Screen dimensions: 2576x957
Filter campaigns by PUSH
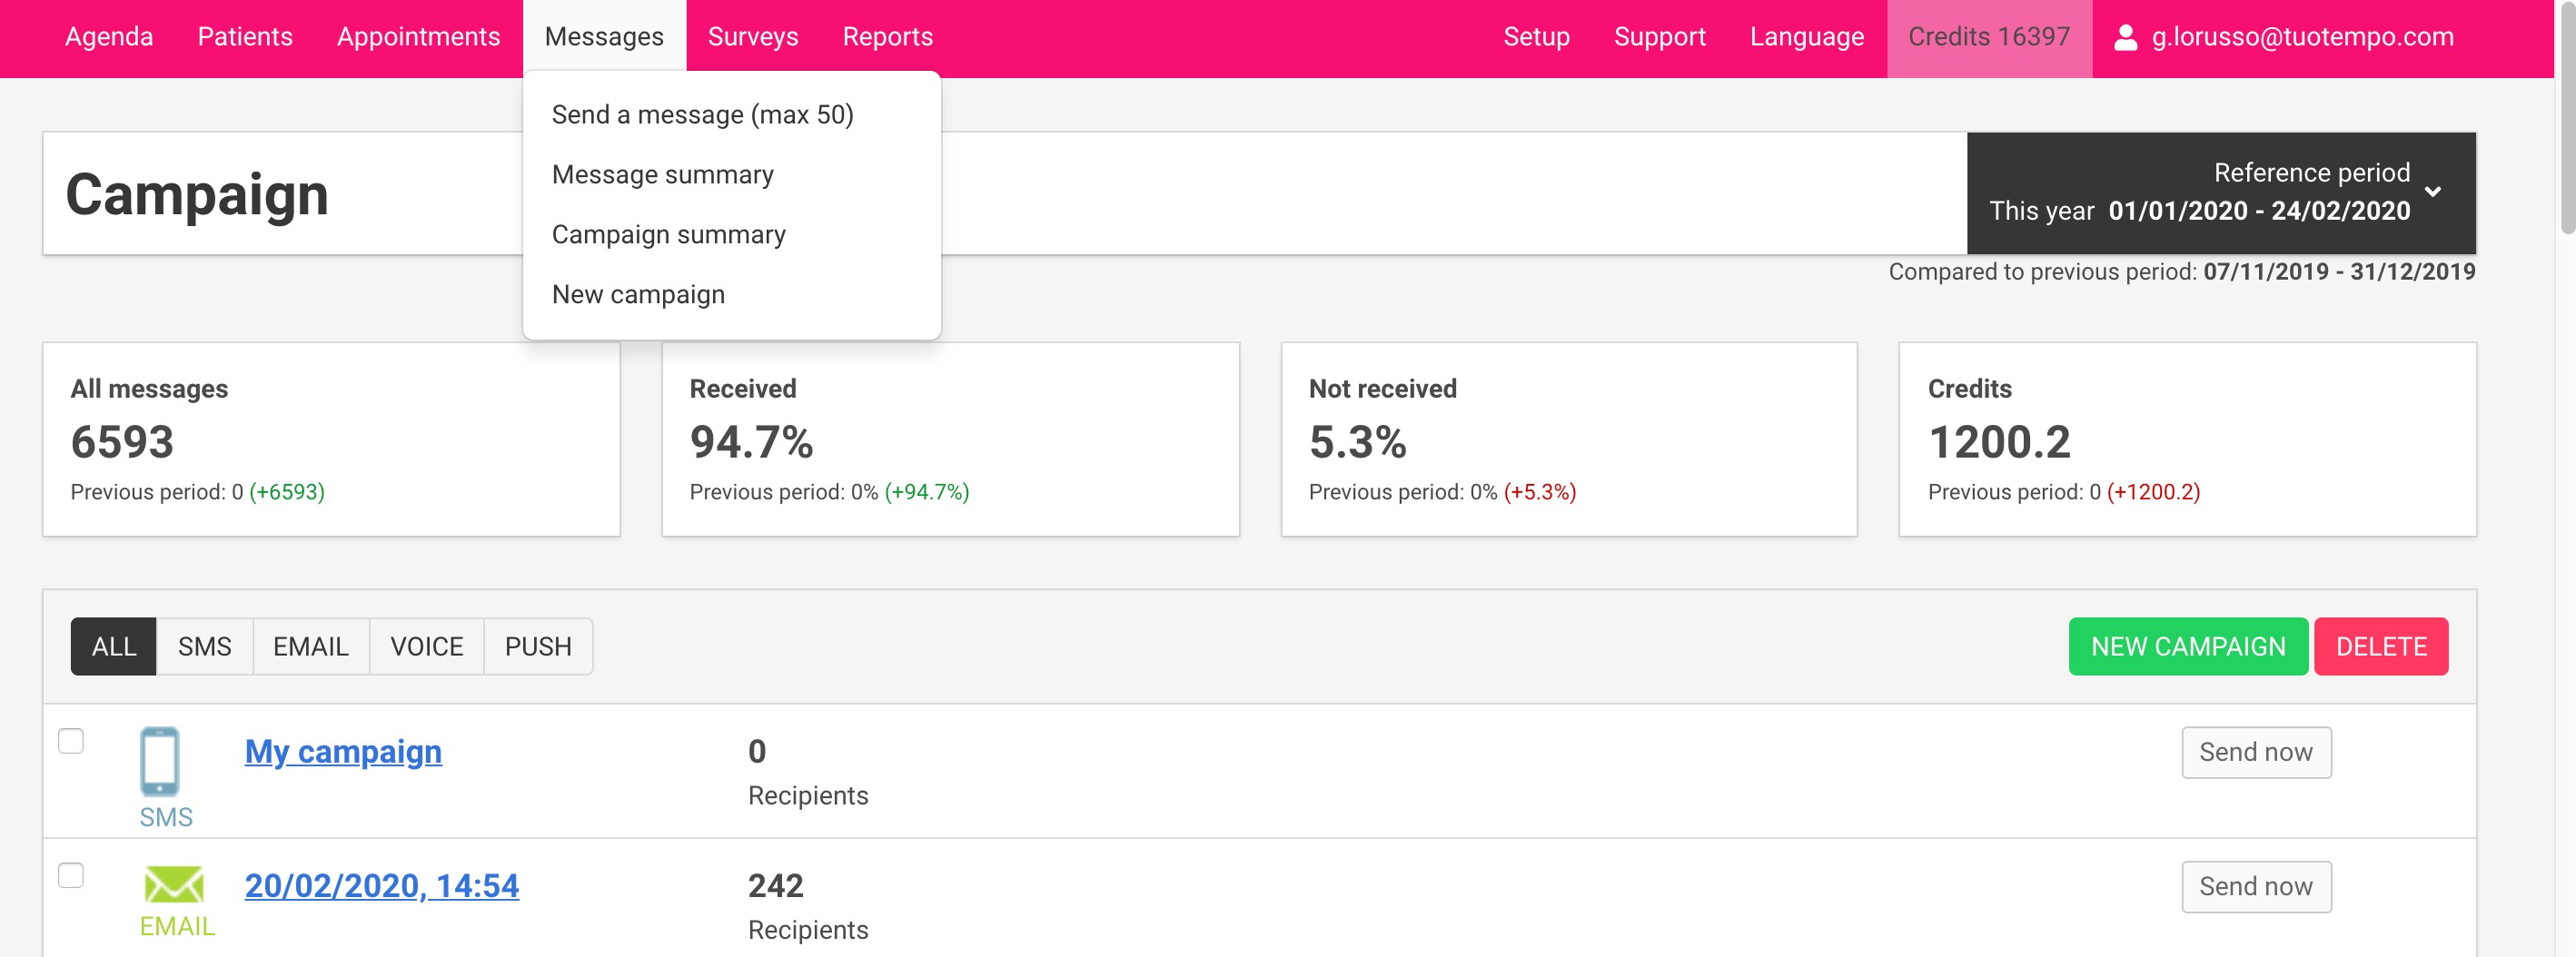[538, 646]
